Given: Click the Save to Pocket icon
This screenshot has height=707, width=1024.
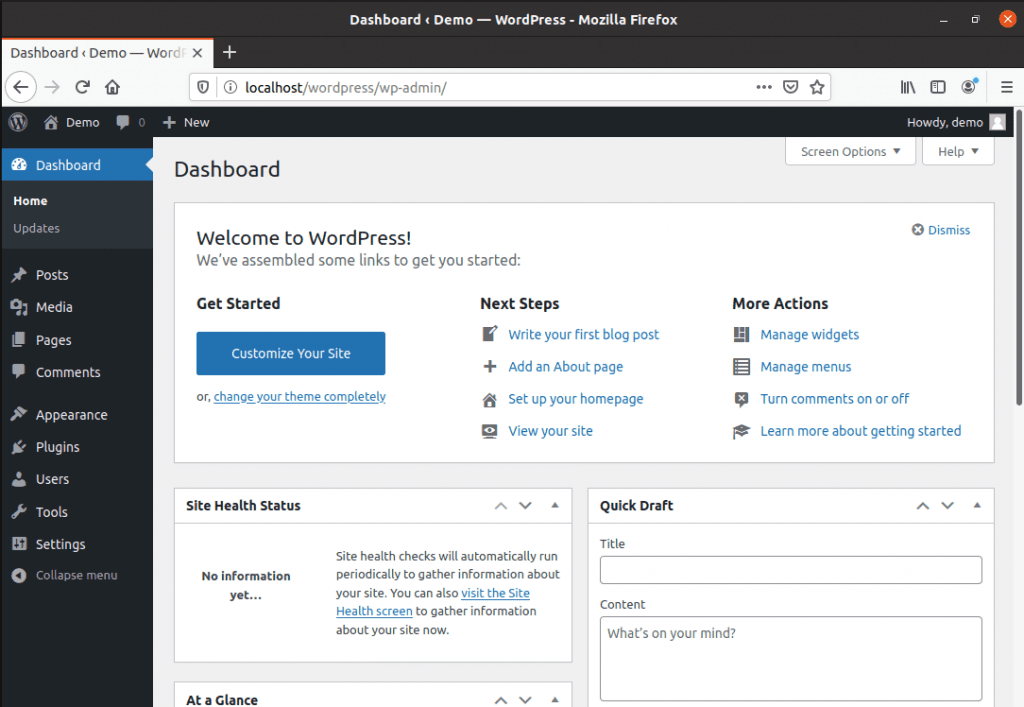Looking at the screenshot, I should [790, 87].
